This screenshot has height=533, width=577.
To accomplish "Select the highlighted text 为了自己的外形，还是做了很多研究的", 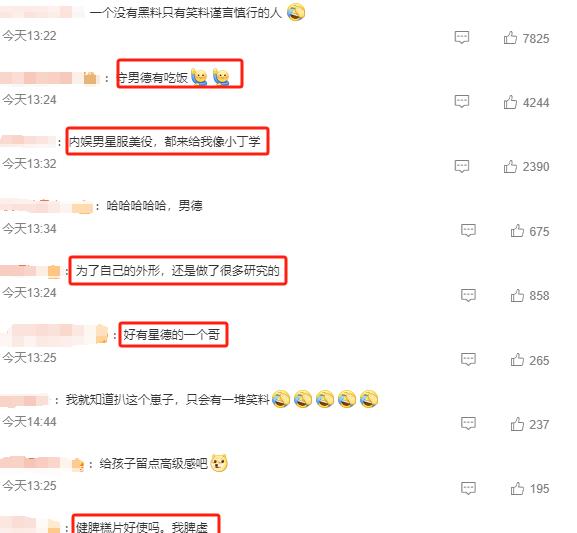I will tap(178, 271).
